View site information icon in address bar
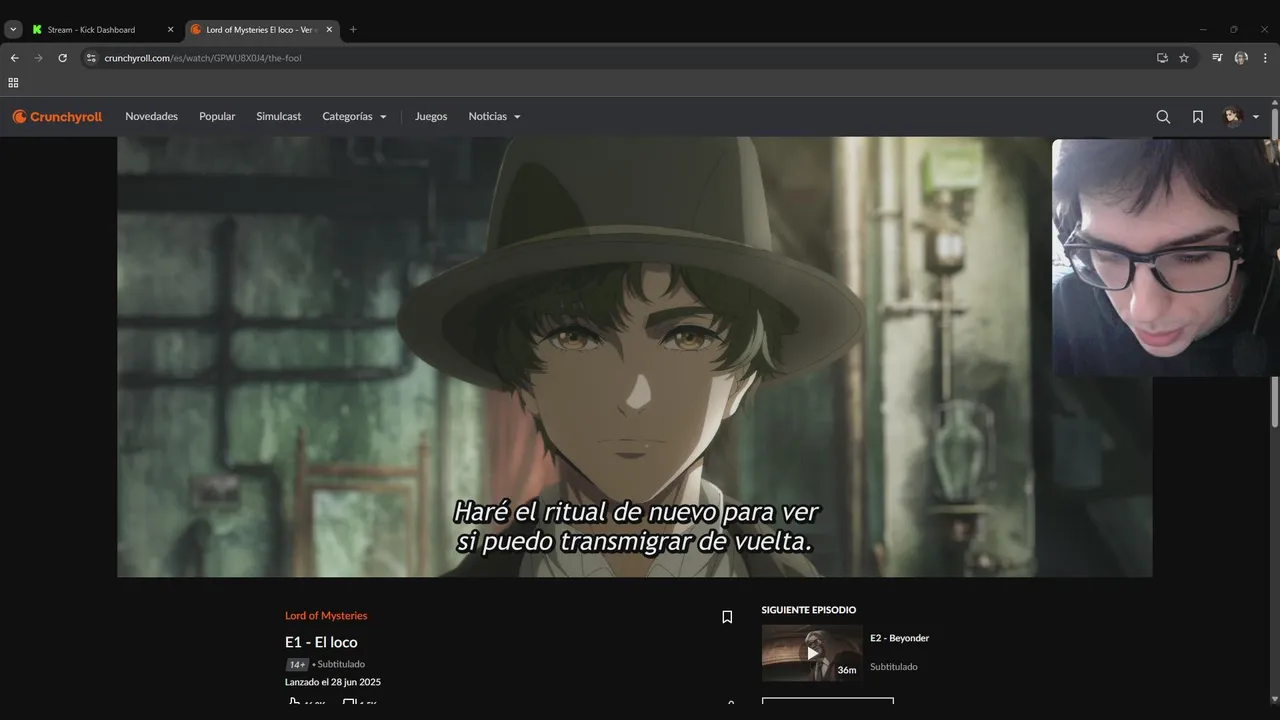The width and height of the screenshot is (1280, 720). click(91, 58)
